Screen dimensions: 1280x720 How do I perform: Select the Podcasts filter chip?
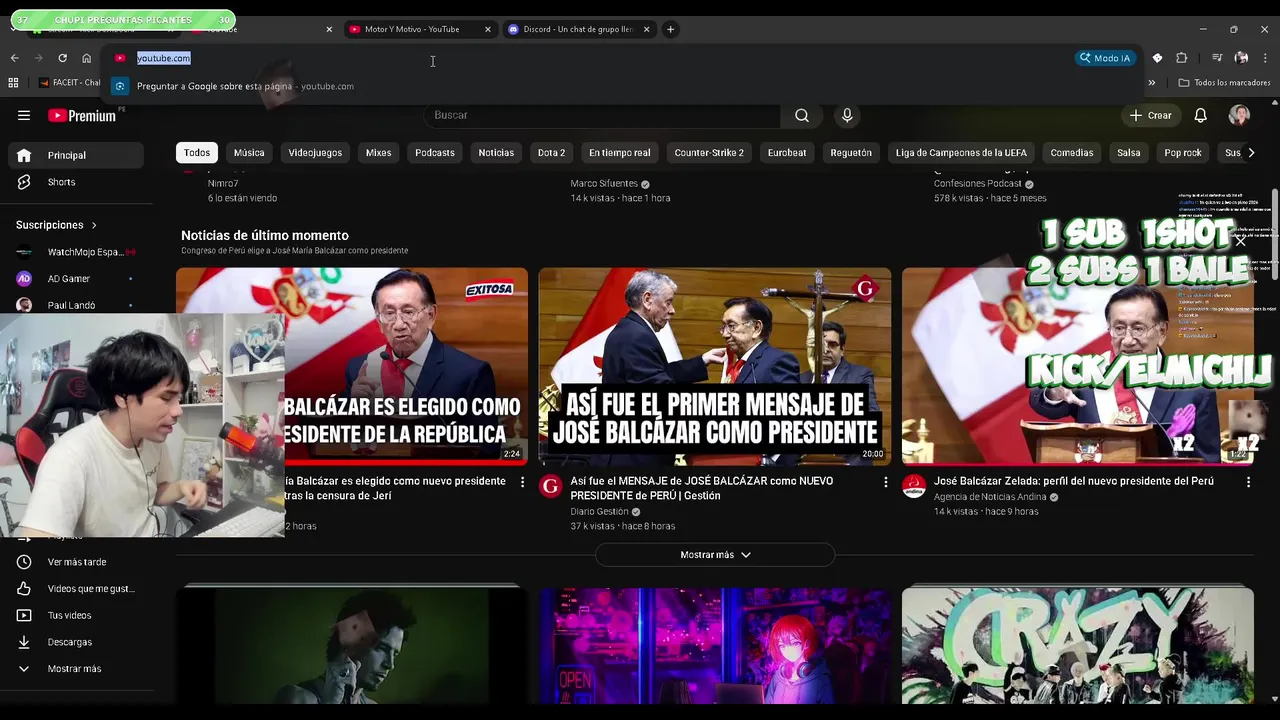(x=435, y=153)
